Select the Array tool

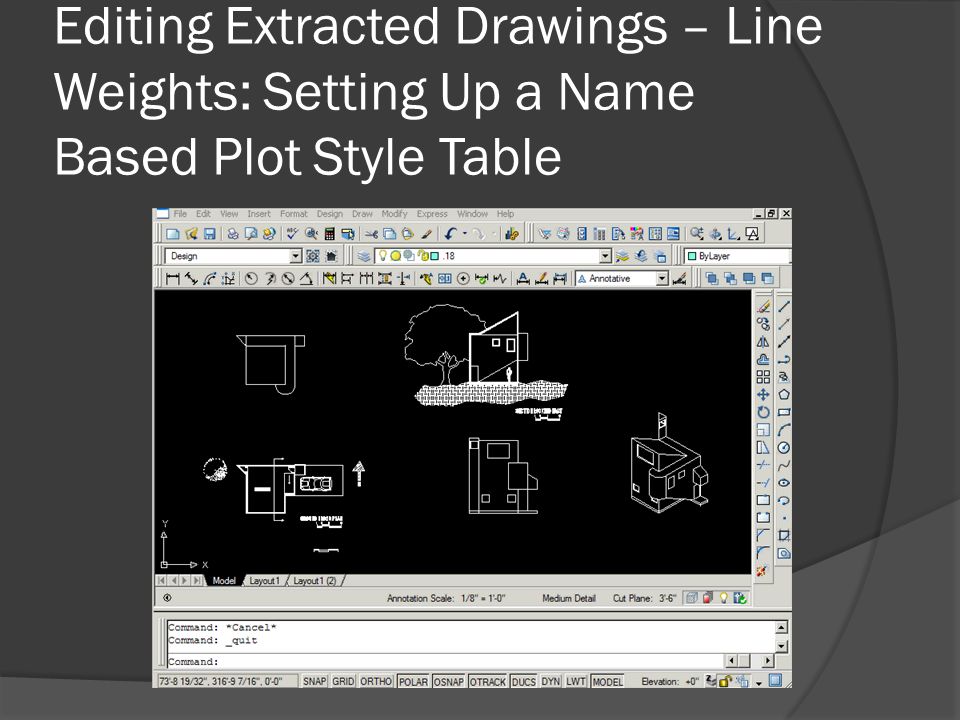[763, 377]
